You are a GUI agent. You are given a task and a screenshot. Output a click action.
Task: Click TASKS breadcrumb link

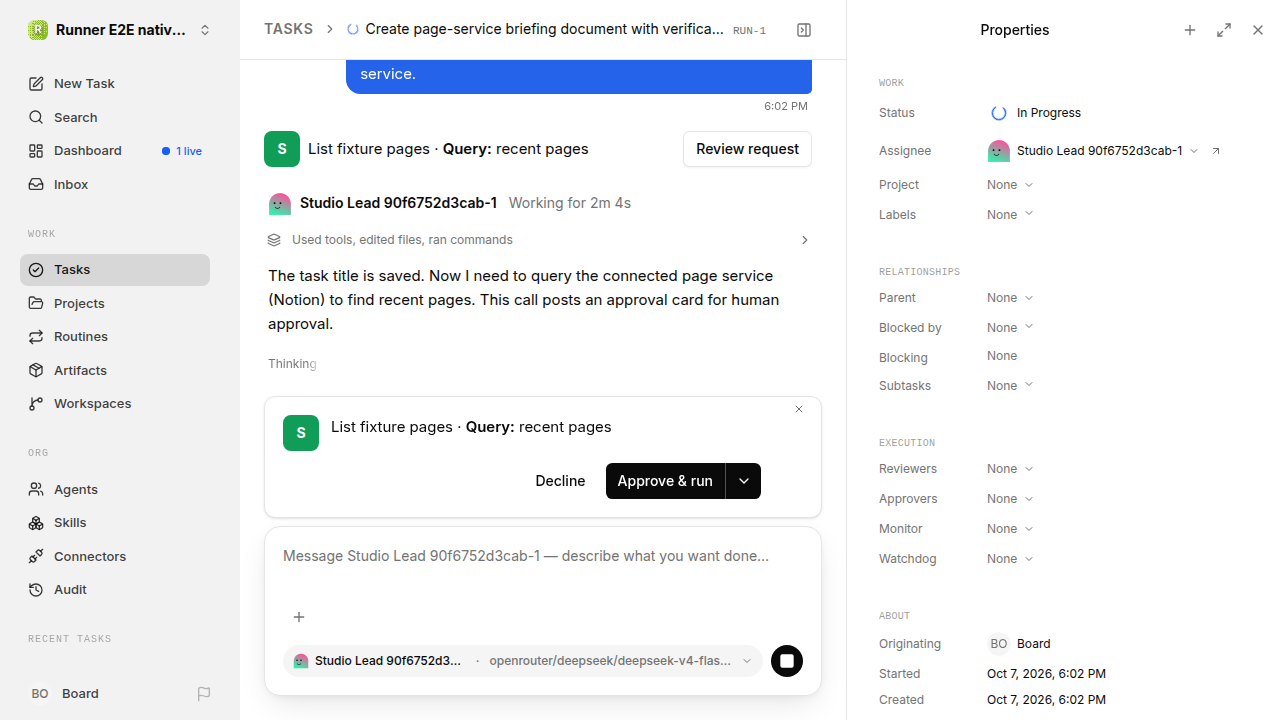click(x=288, y=29)
